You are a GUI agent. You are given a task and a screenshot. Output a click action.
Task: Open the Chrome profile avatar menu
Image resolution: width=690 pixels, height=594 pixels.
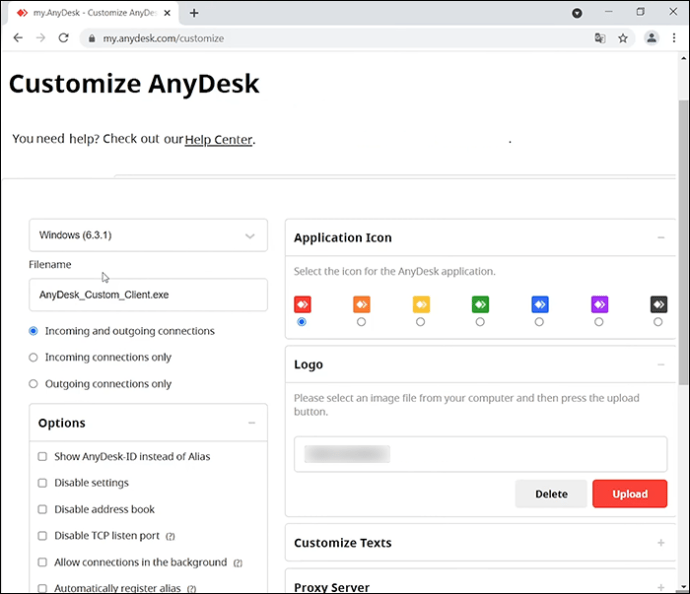point(651,38)
